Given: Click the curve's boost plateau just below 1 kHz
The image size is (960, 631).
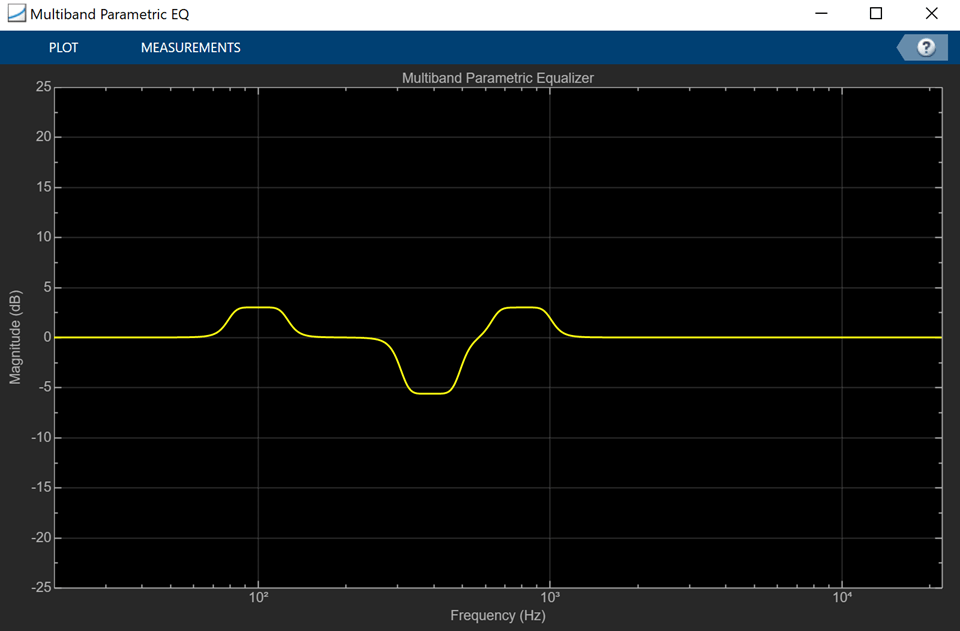Looking at the screenshot, I should [522, 307].
